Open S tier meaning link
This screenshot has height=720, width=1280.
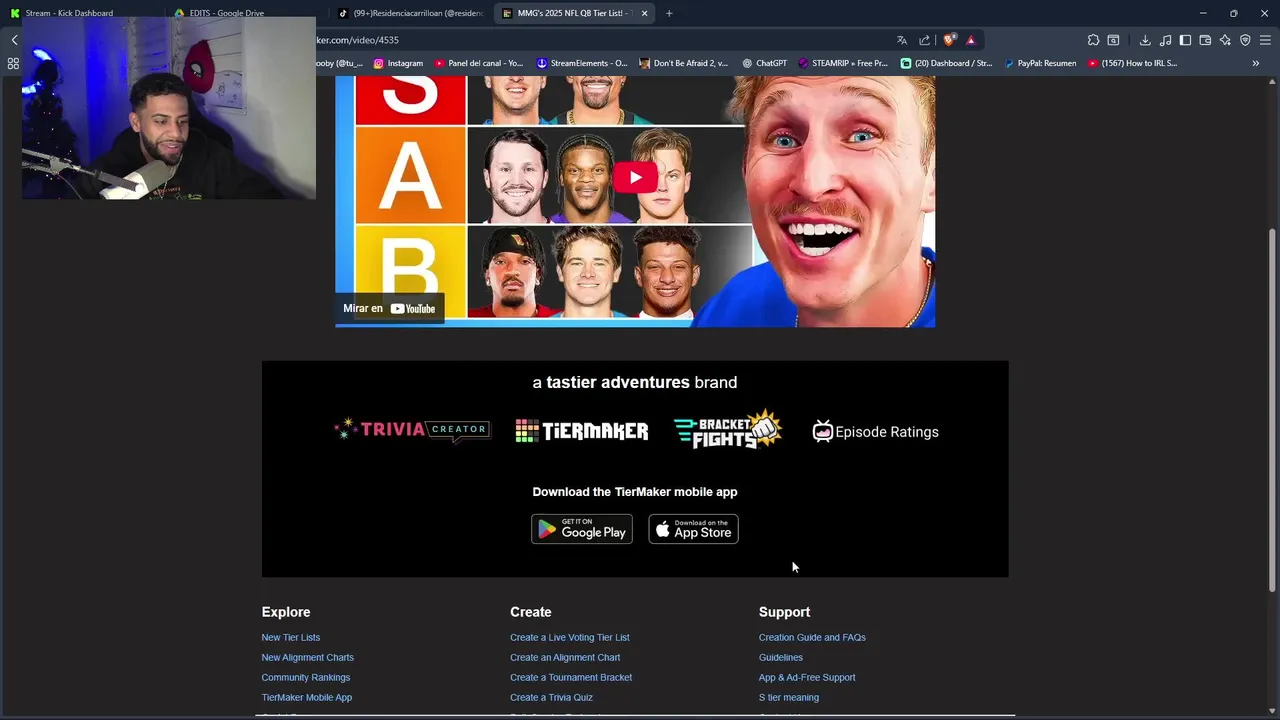click(x=789, y=697)
